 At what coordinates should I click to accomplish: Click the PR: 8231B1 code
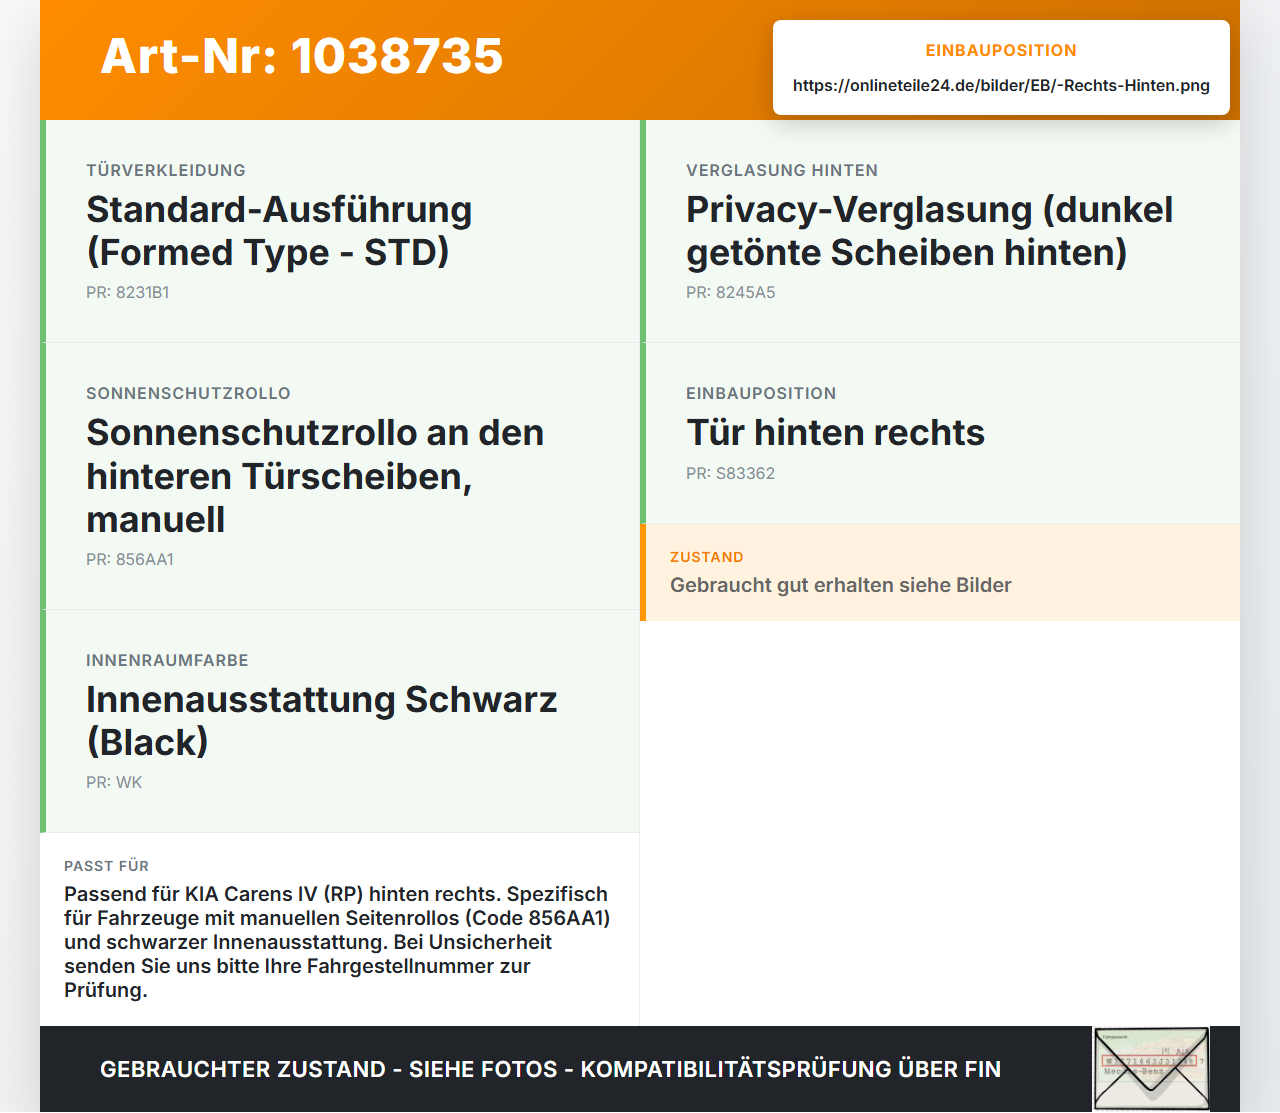(x=127, y=292)
